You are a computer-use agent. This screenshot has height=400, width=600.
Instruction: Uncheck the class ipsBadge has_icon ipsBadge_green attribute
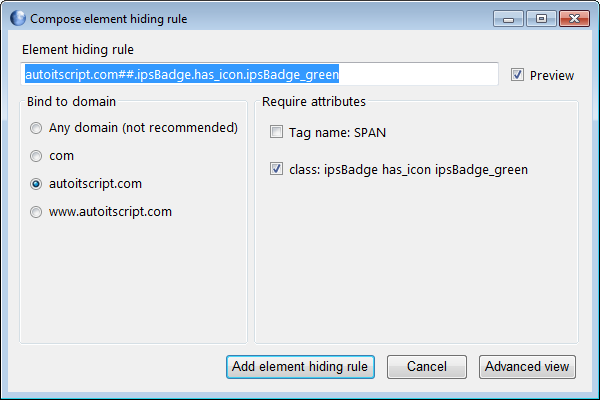(x=276, y=169)
